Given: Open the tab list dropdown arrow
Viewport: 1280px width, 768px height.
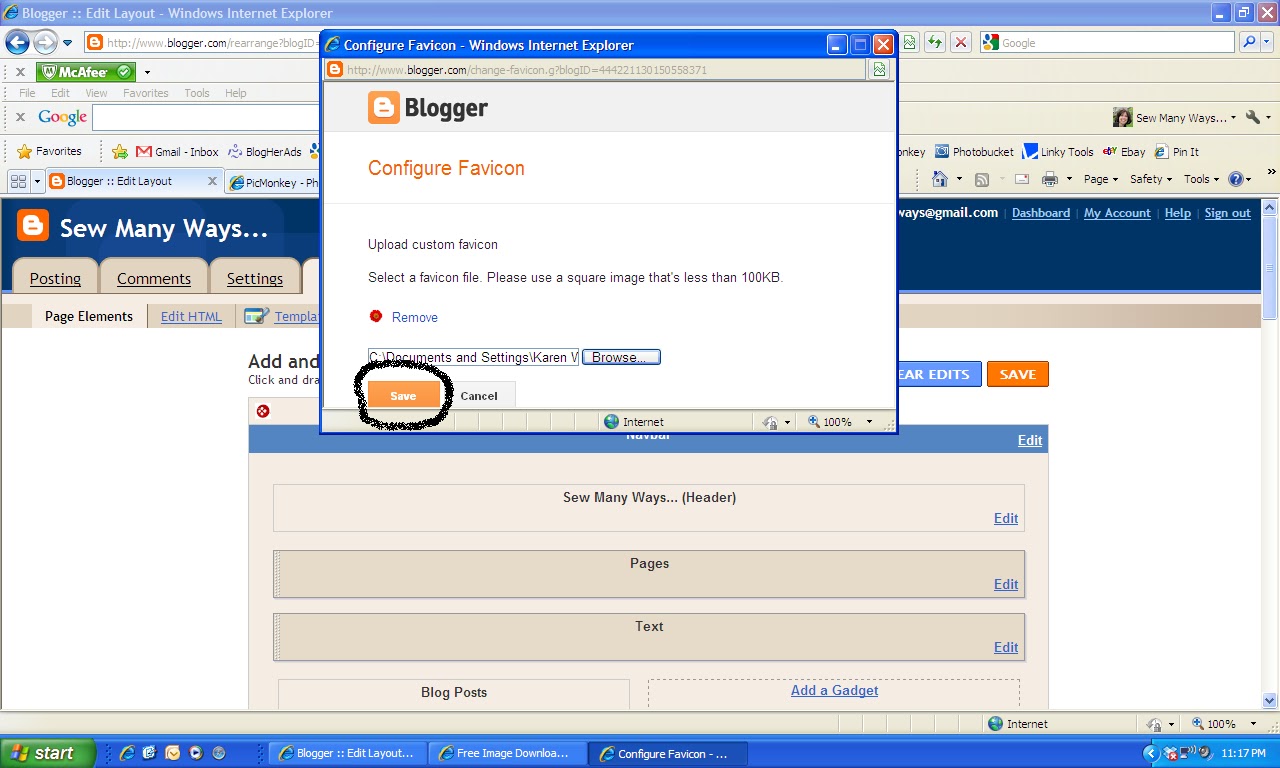Looking at the screenshot, I should point(37,181).
